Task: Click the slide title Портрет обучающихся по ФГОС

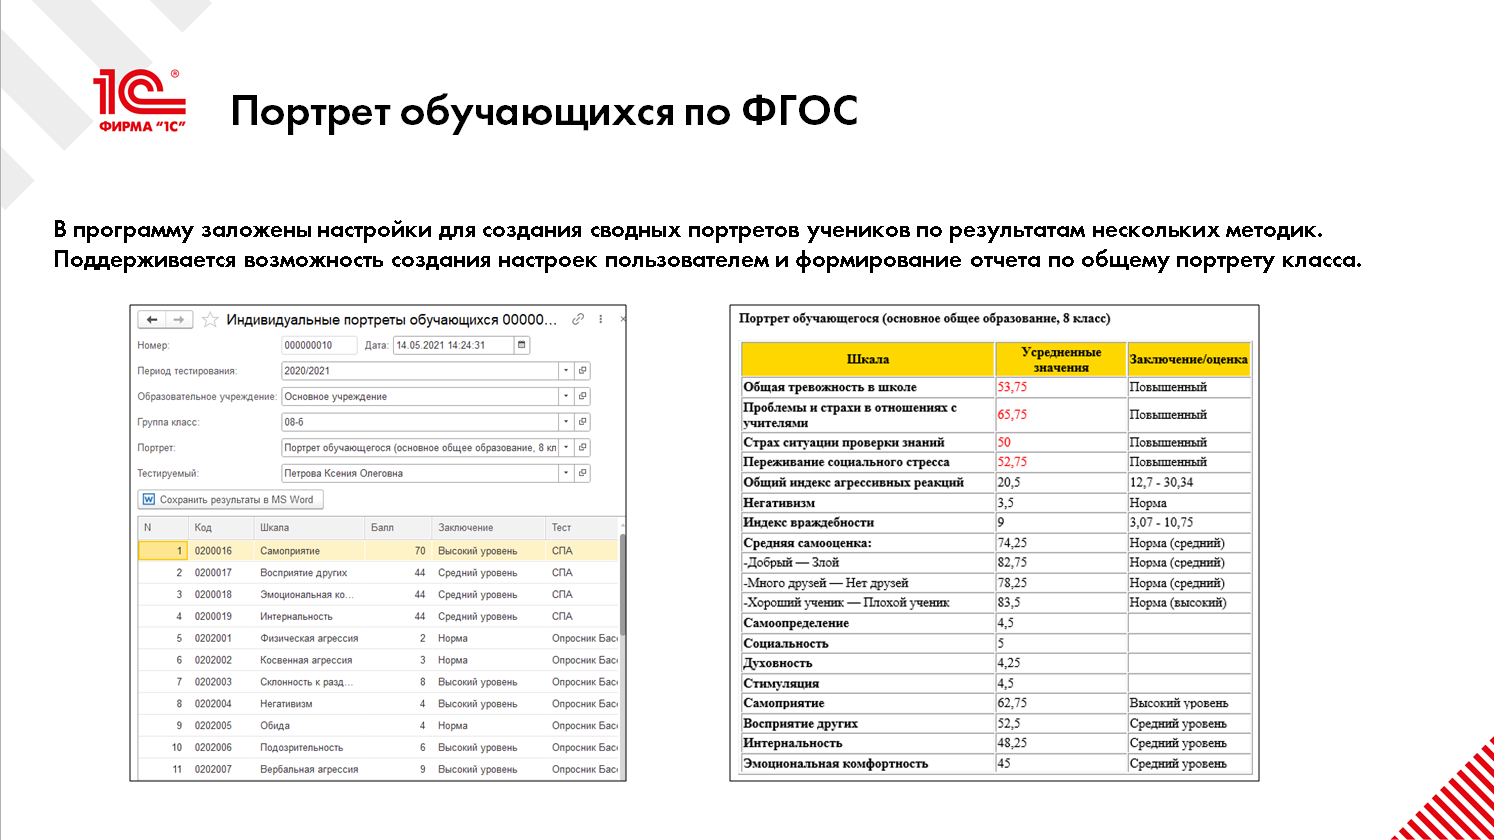Action: tap(544, 111)
